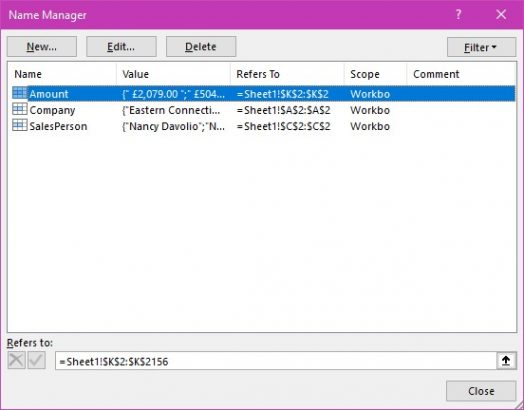This screenshot has height=410, width=524.
Task: Click the Amount named range icon
Action: click(20, 93)
